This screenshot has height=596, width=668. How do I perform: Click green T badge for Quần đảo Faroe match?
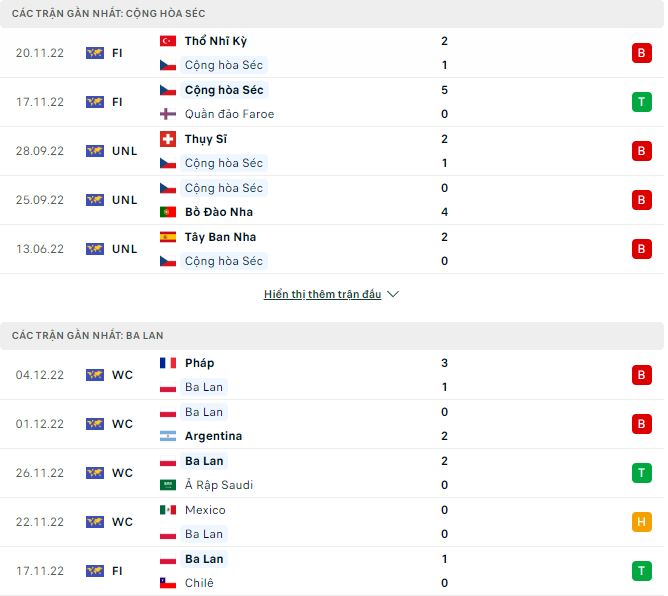point(641,102)
